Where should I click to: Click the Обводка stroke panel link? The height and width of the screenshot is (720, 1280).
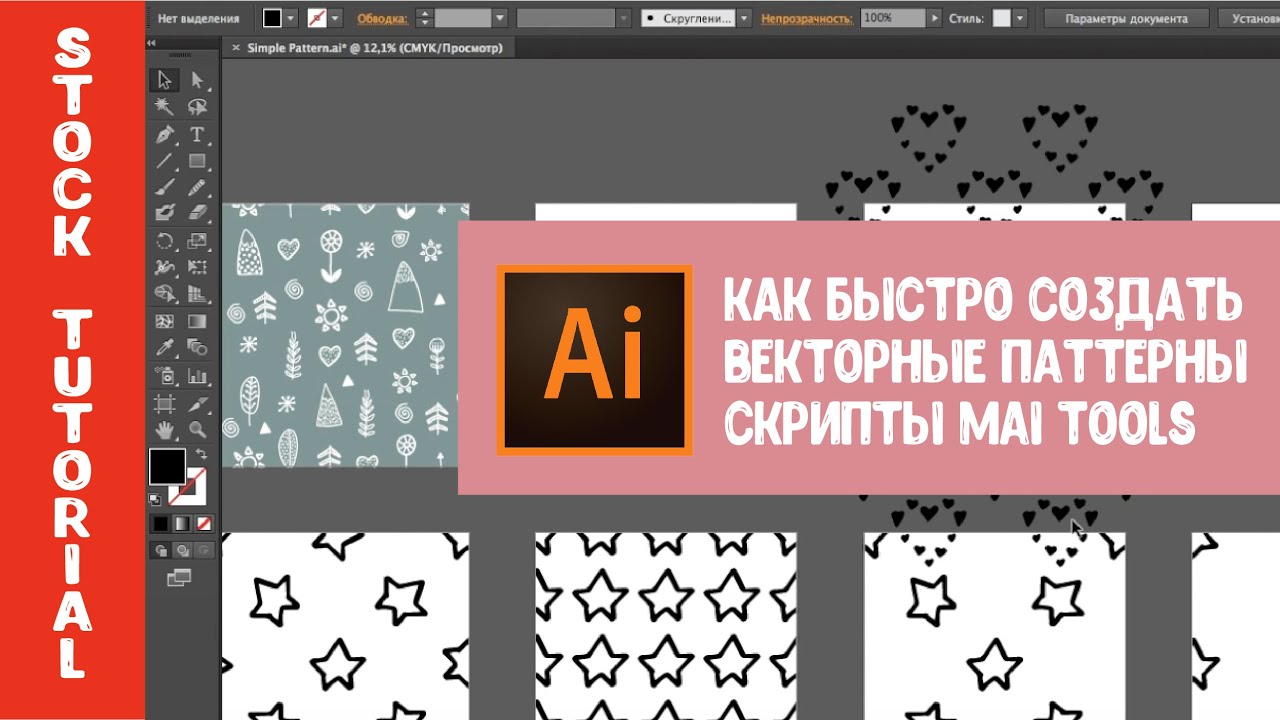382,18
